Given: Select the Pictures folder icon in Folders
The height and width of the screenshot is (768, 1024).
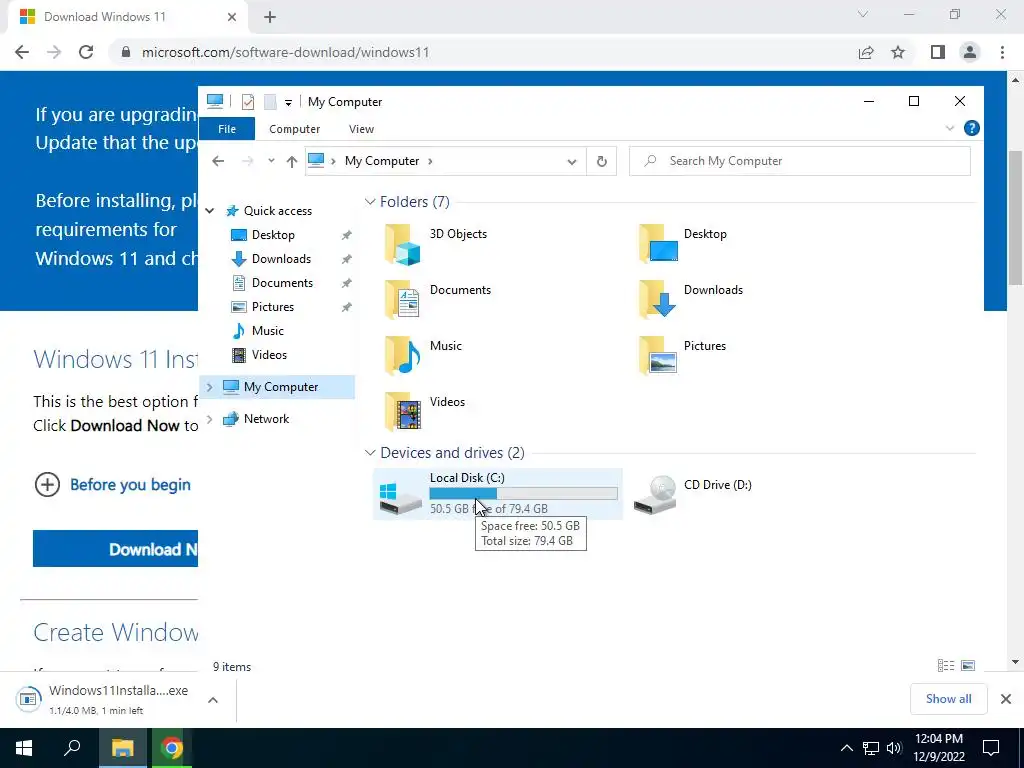Looking at the screenshot, I should pyautogui.click(x=658, y=355).
